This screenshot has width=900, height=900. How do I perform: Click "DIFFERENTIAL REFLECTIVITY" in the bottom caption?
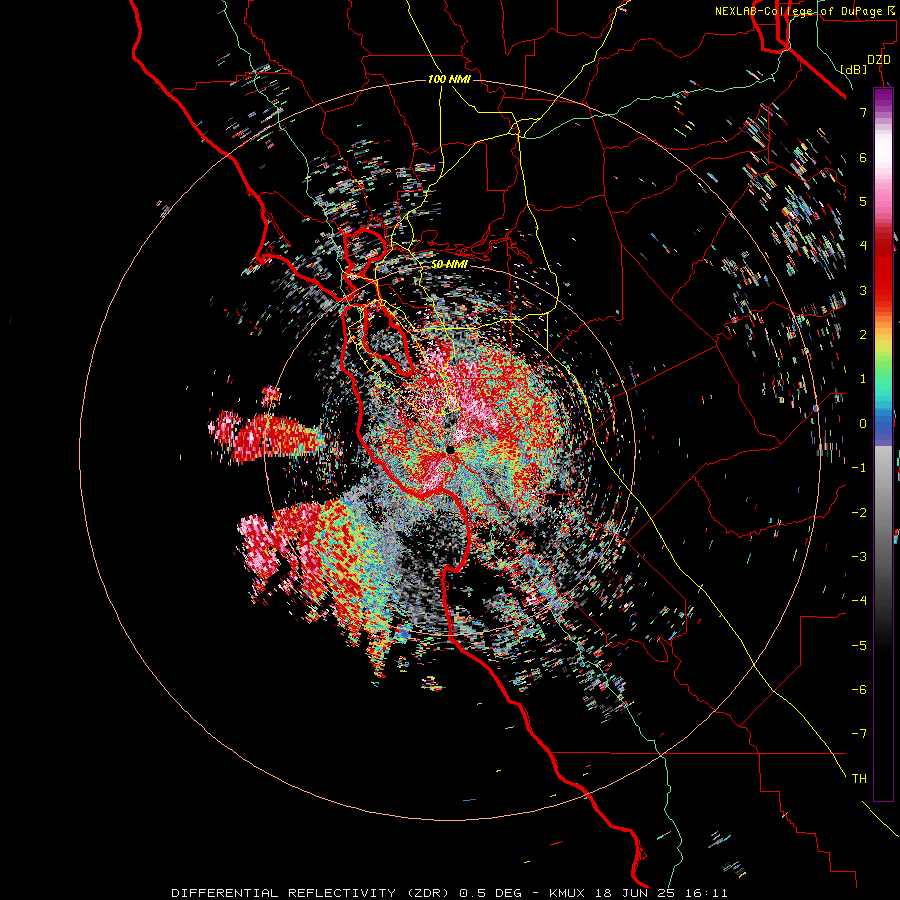click(x=284, y=893)
